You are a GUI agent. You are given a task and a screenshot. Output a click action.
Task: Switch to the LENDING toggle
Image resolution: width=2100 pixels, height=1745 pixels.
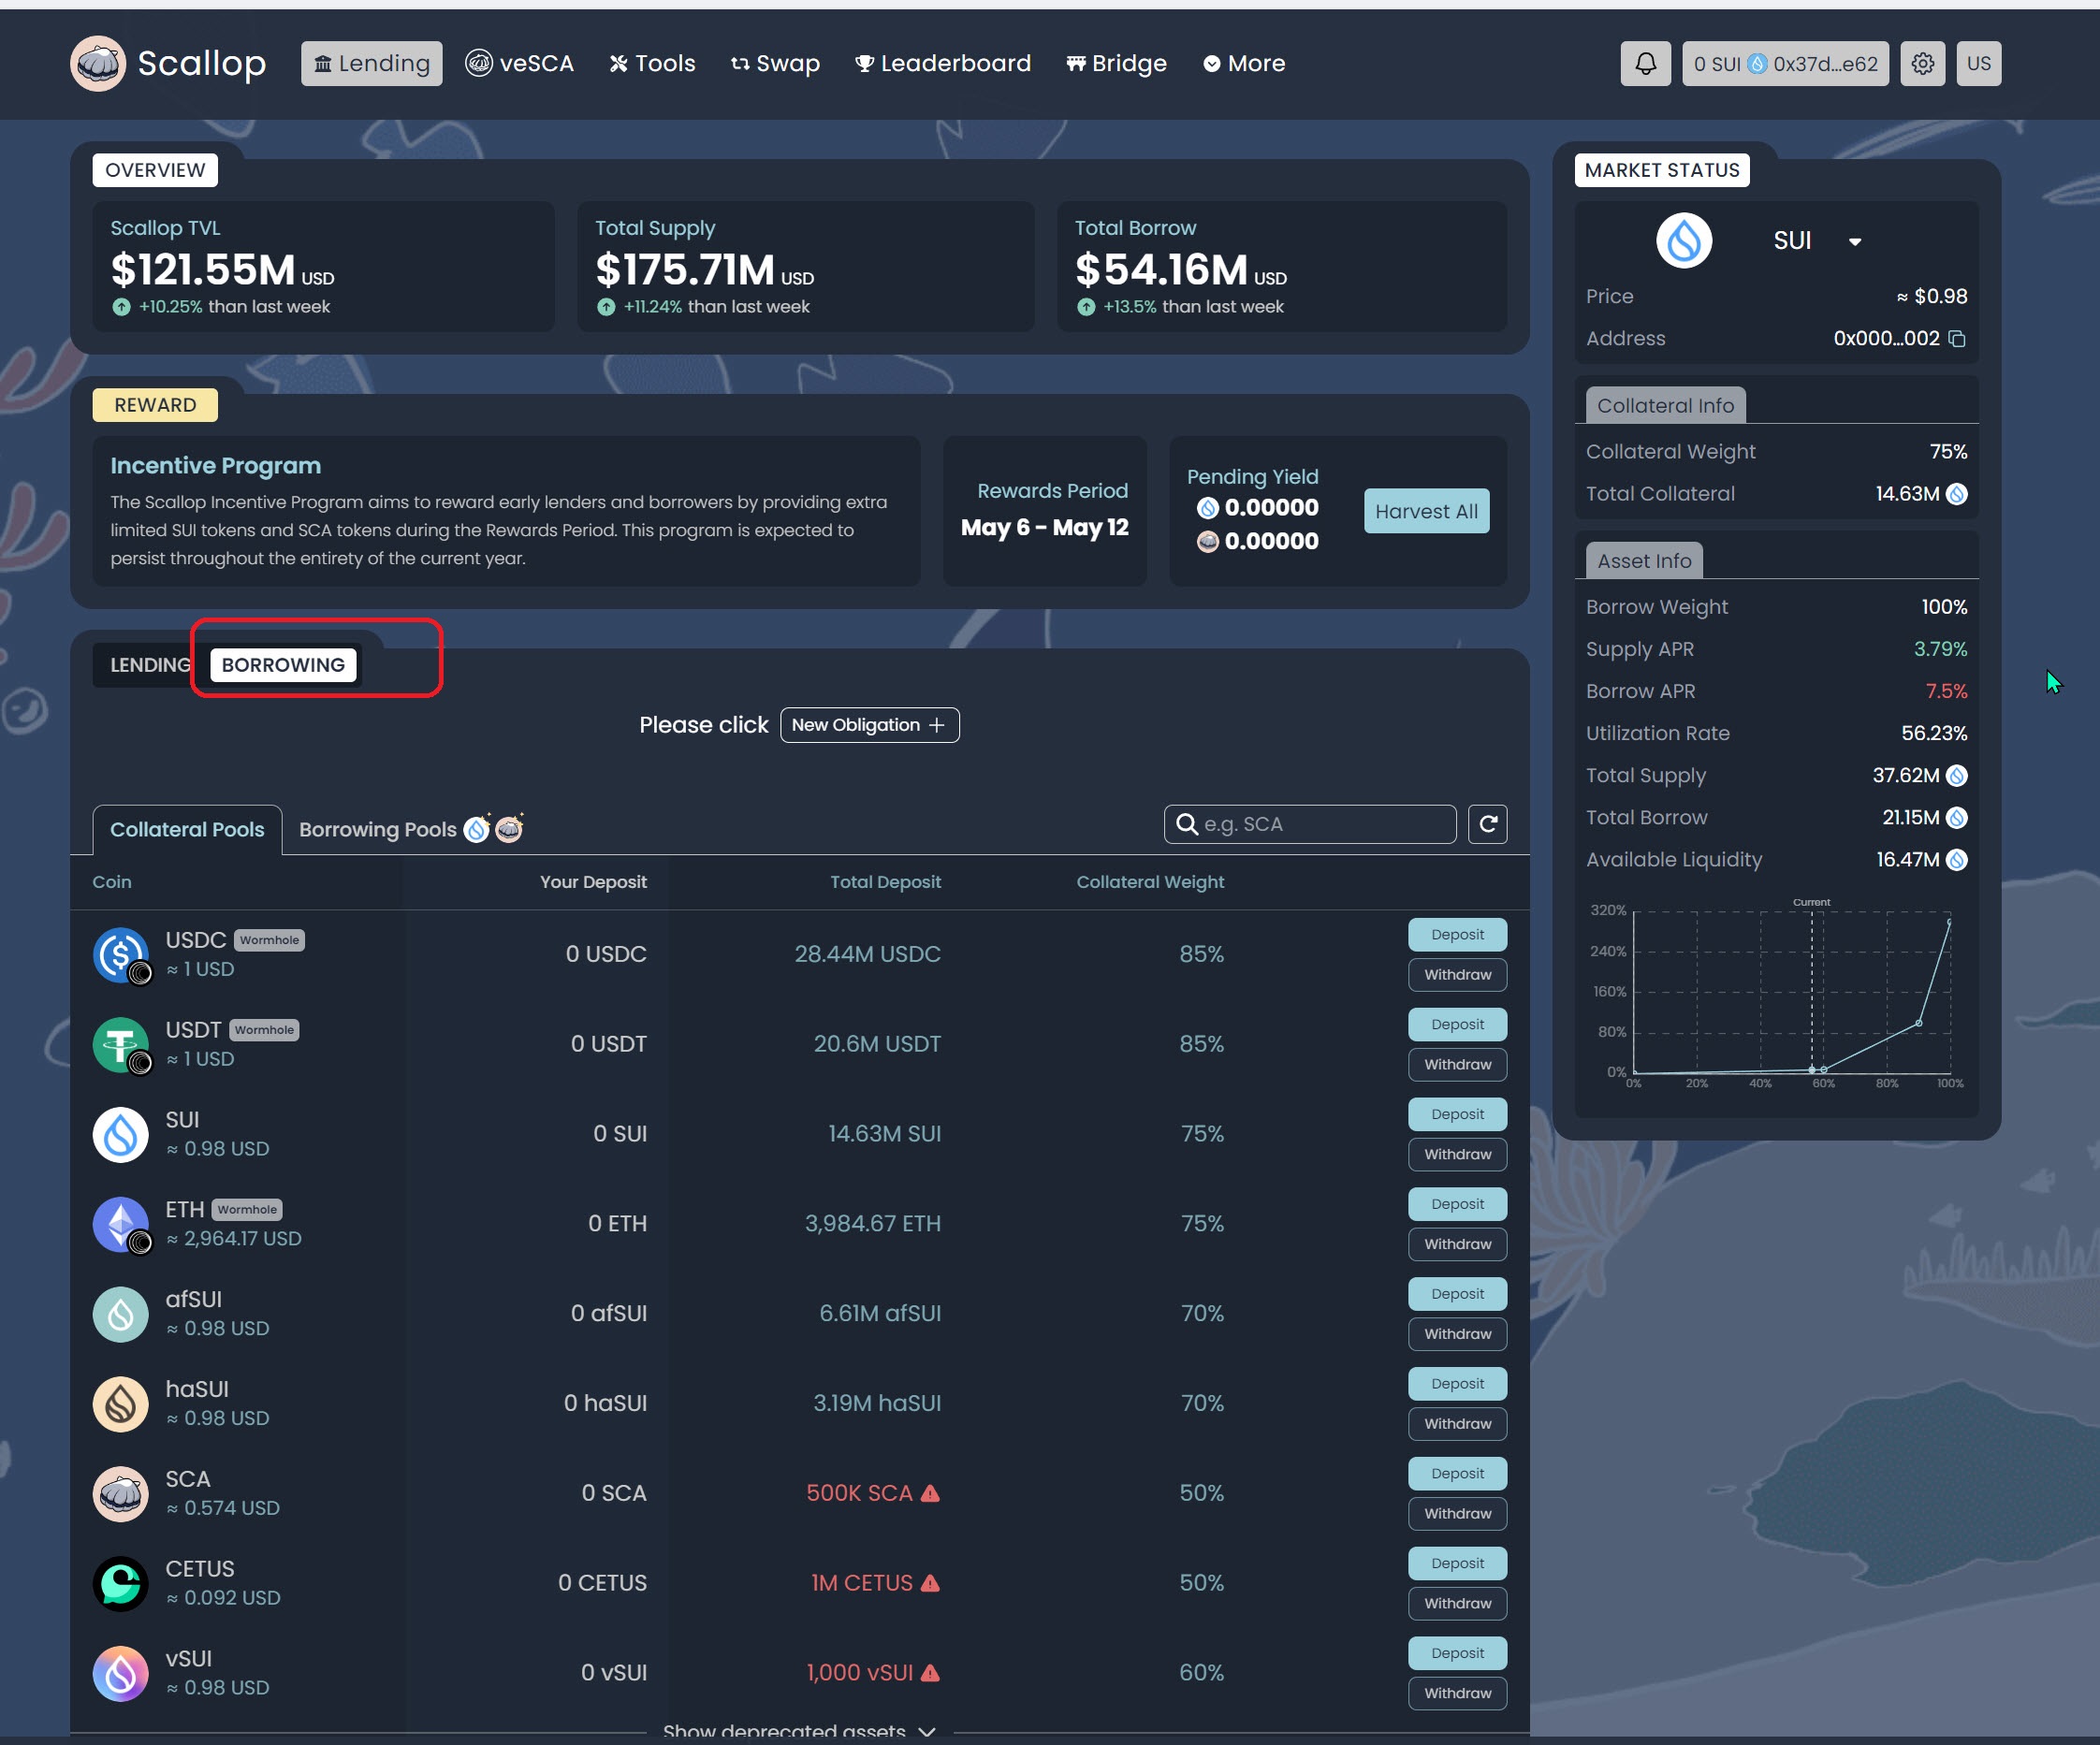tap(149, 665)
